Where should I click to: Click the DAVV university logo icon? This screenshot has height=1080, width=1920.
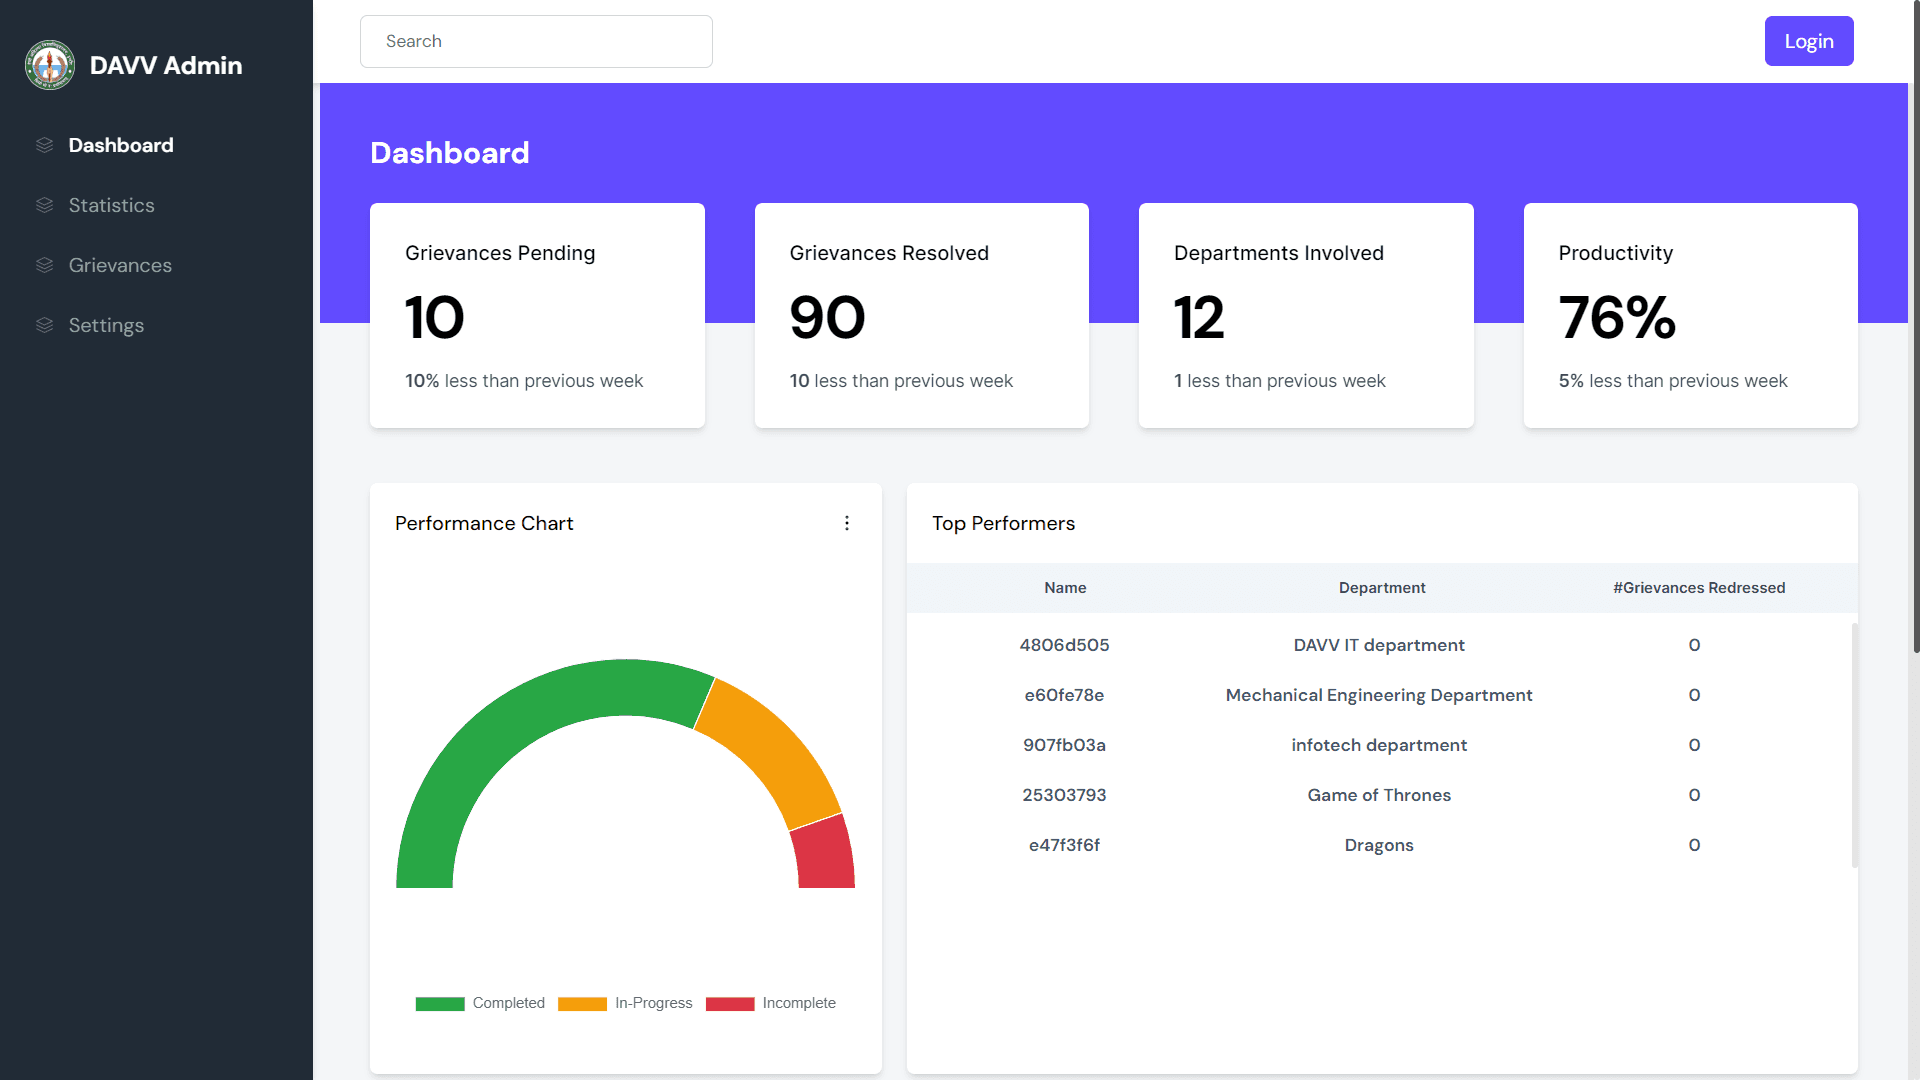point(49,65)
